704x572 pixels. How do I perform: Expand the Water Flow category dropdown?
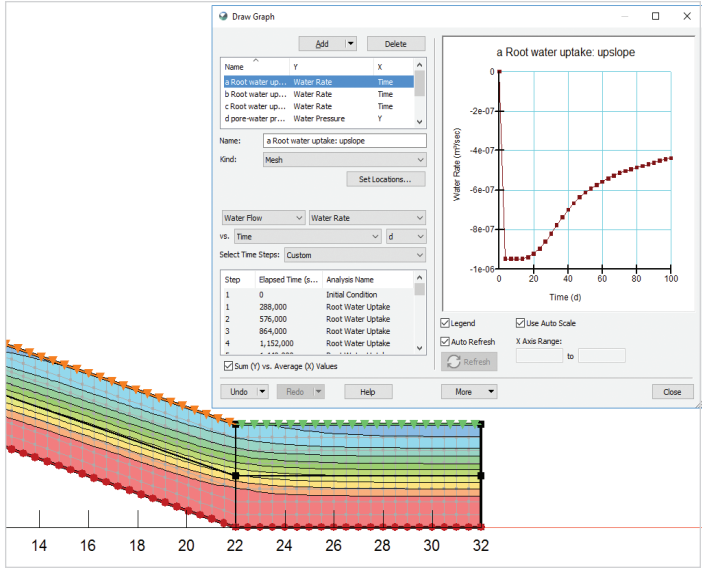coord(263,217)
